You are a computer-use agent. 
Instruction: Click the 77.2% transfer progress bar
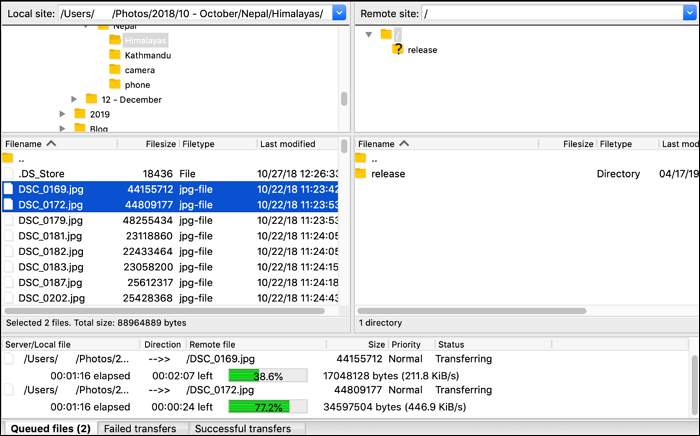click(x=268, y=407)
